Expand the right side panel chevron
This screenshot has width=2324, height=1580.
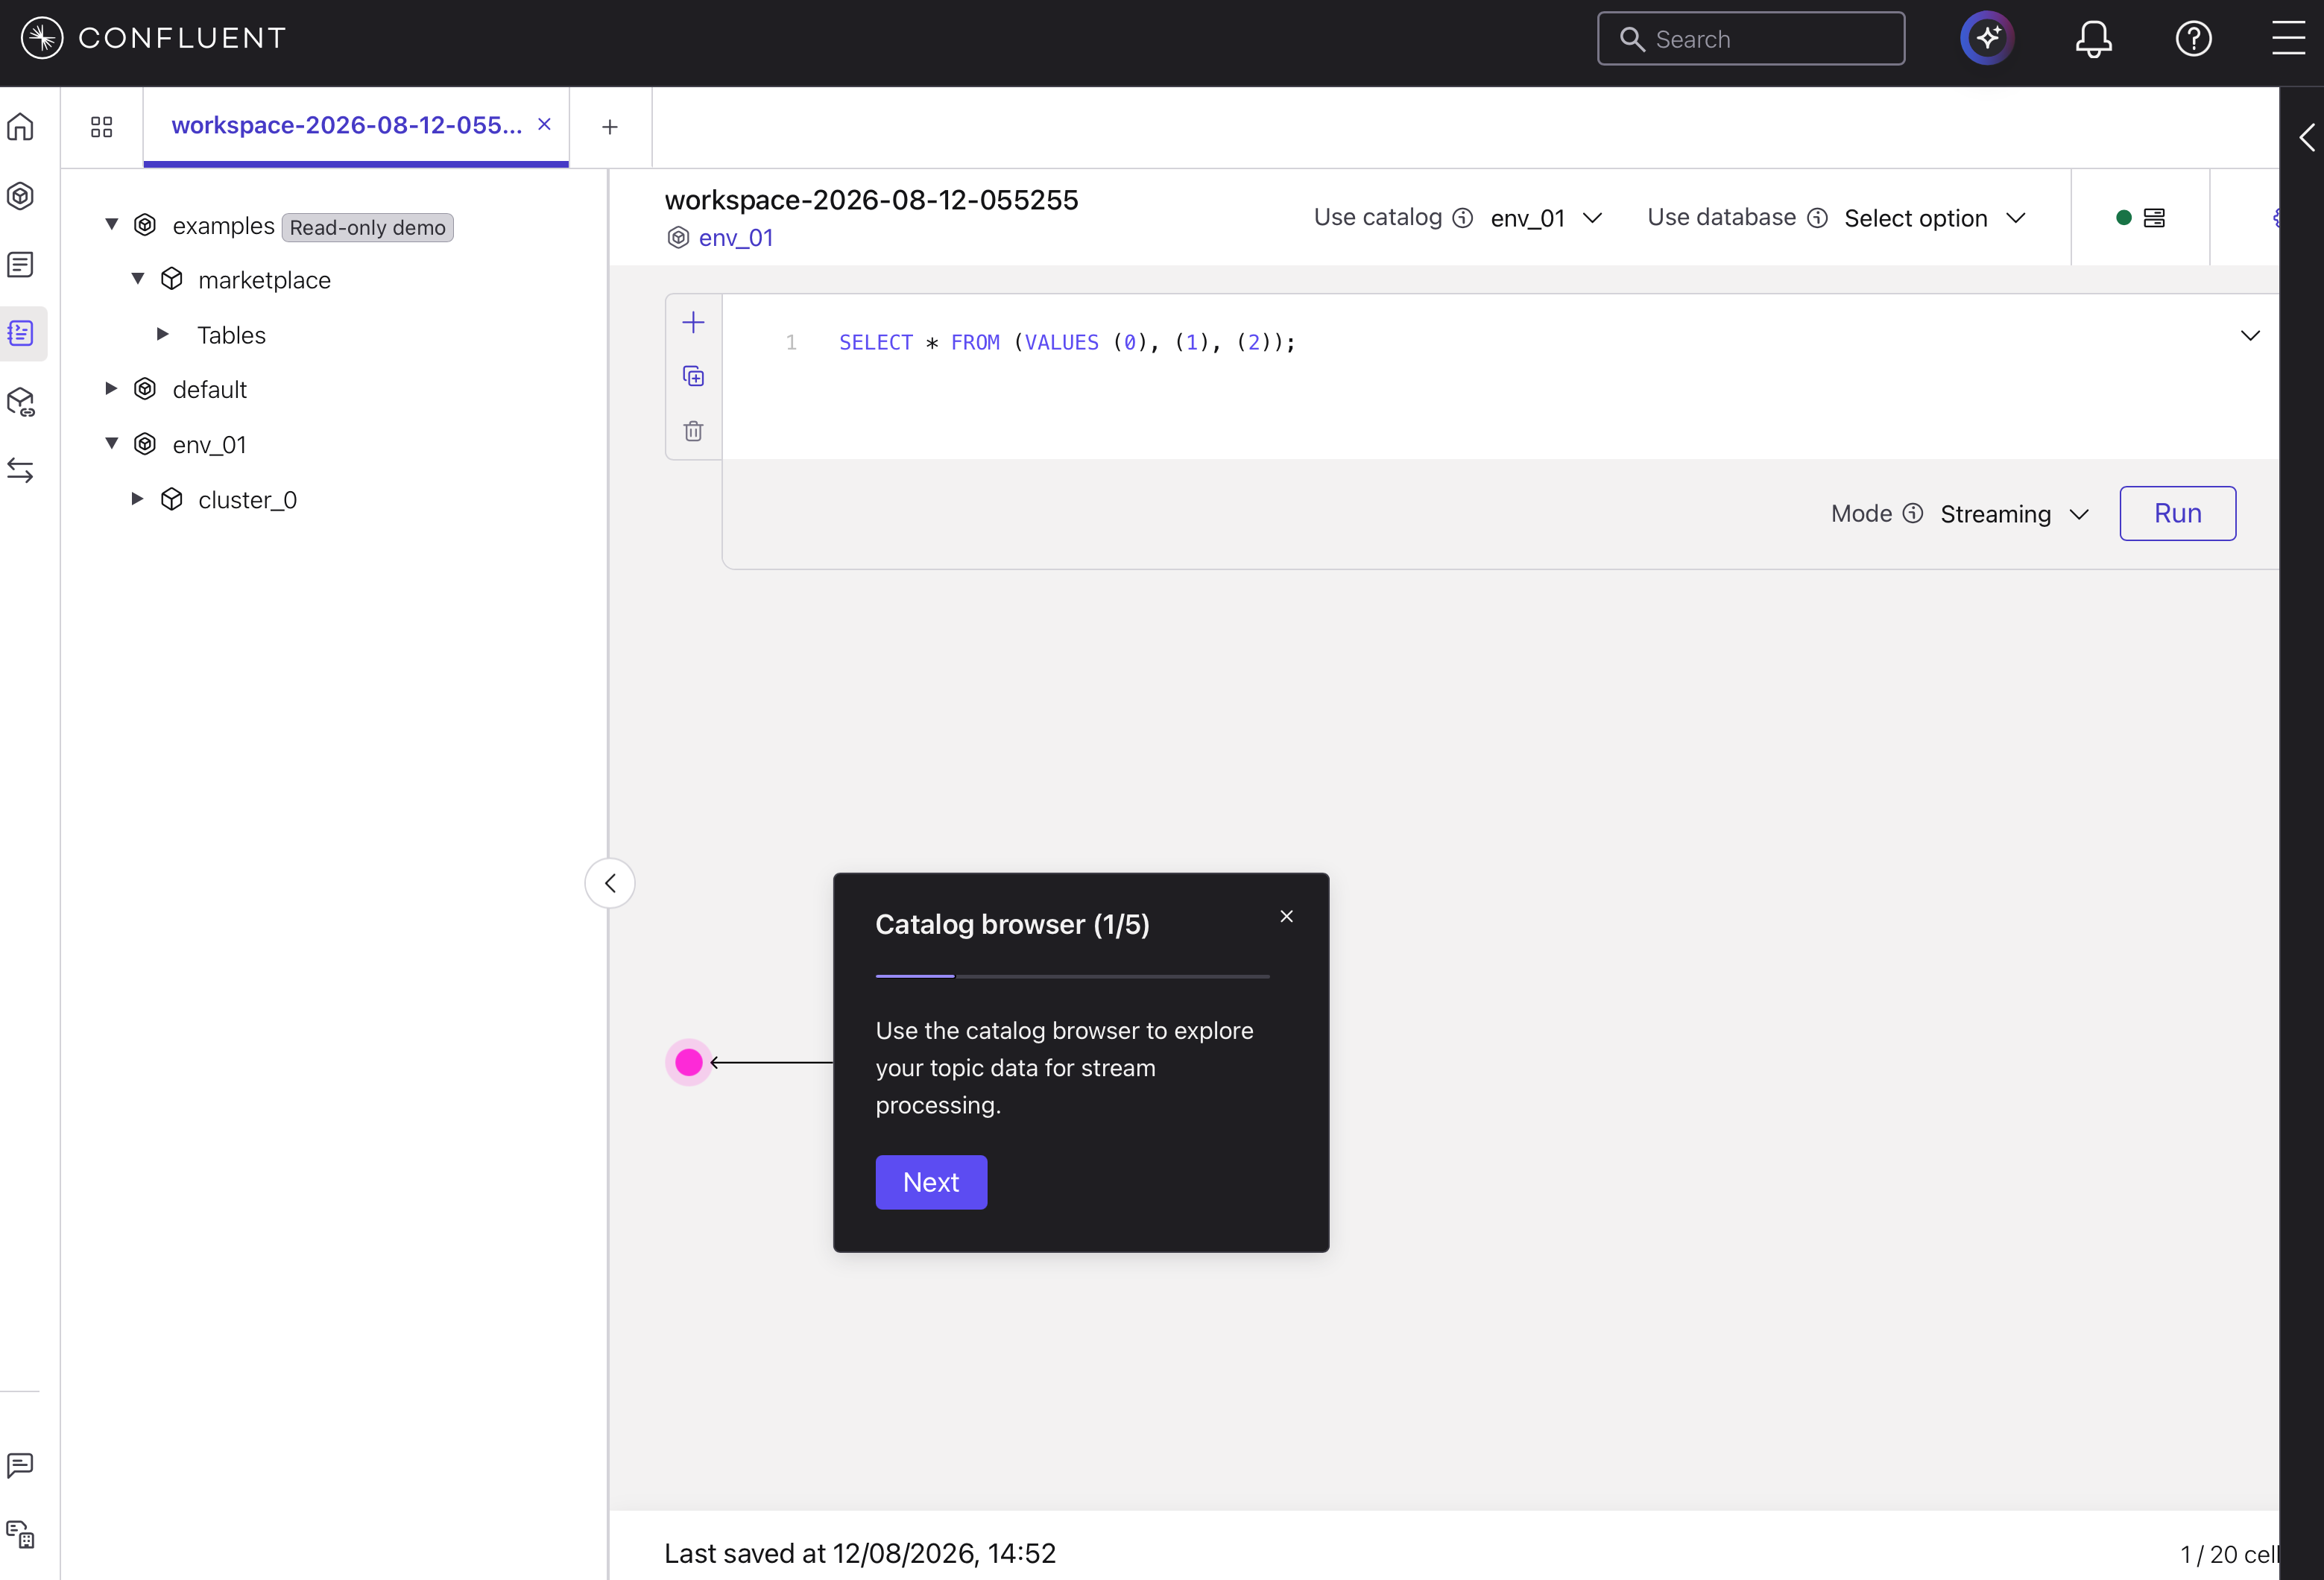point(2306,137)
